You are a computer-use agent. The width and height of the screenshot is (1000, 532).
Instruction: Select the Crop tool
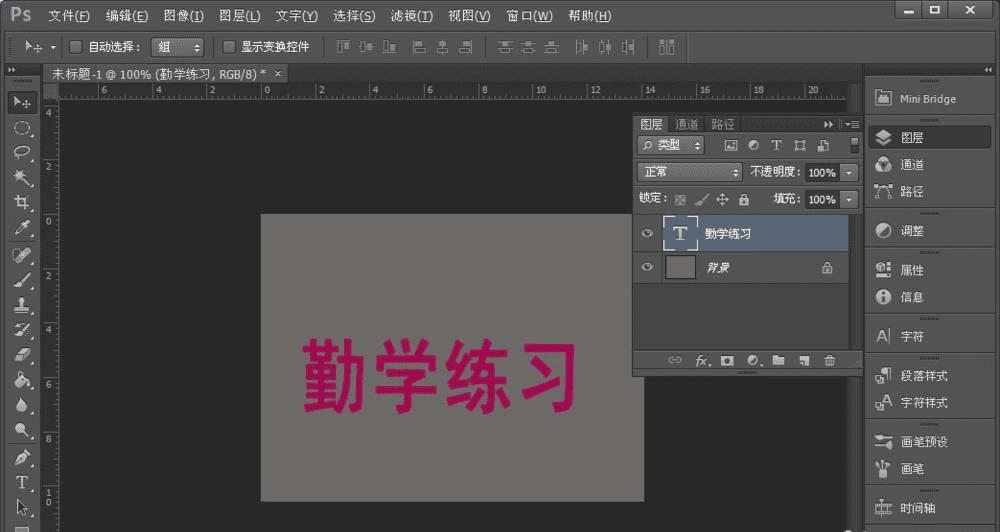click(x=22, y=203)
